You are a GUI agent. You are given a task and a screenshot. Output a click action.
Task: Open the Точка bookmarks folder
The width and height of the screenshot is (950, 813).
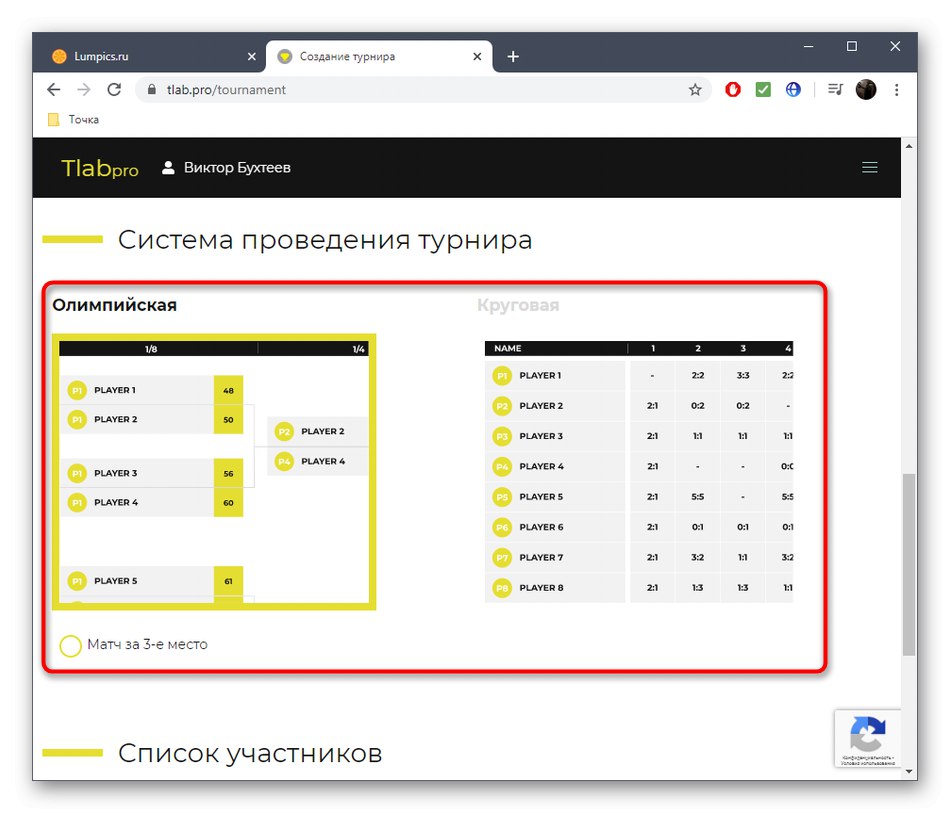(72, 119)
